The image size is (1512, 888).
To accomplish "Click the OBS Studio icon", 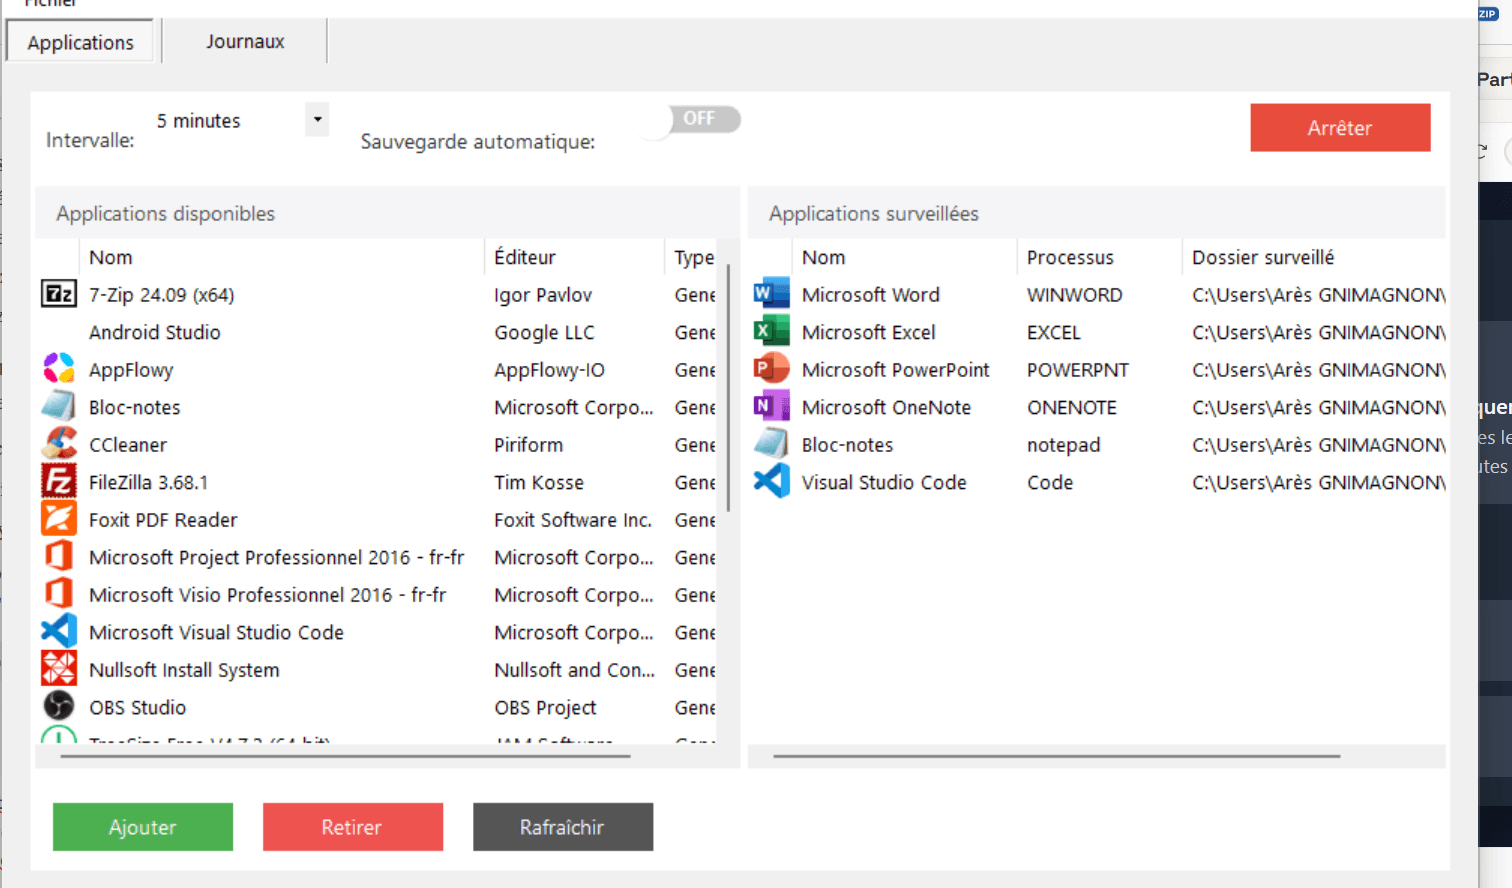I will point(59,706).
